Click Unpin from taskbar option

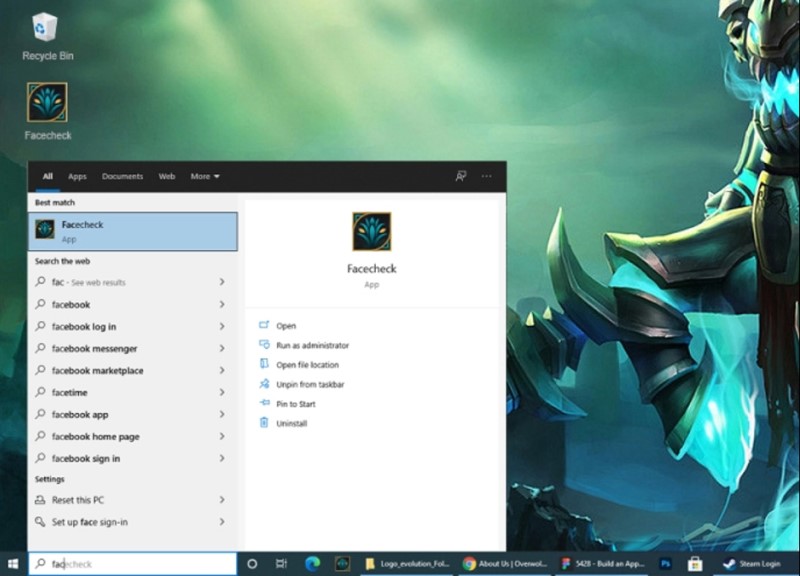point(310,385)
